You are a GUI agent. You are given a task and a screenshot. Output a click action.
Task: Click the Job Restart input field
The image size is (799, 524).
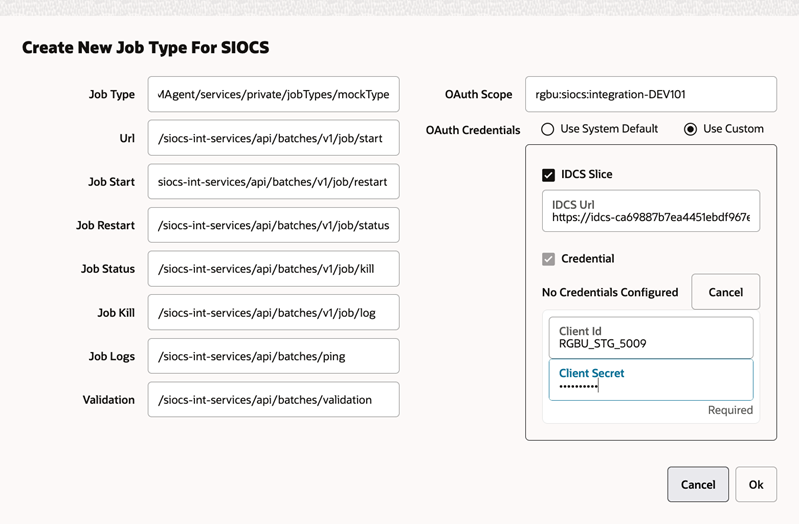click(x=274, y=225)
